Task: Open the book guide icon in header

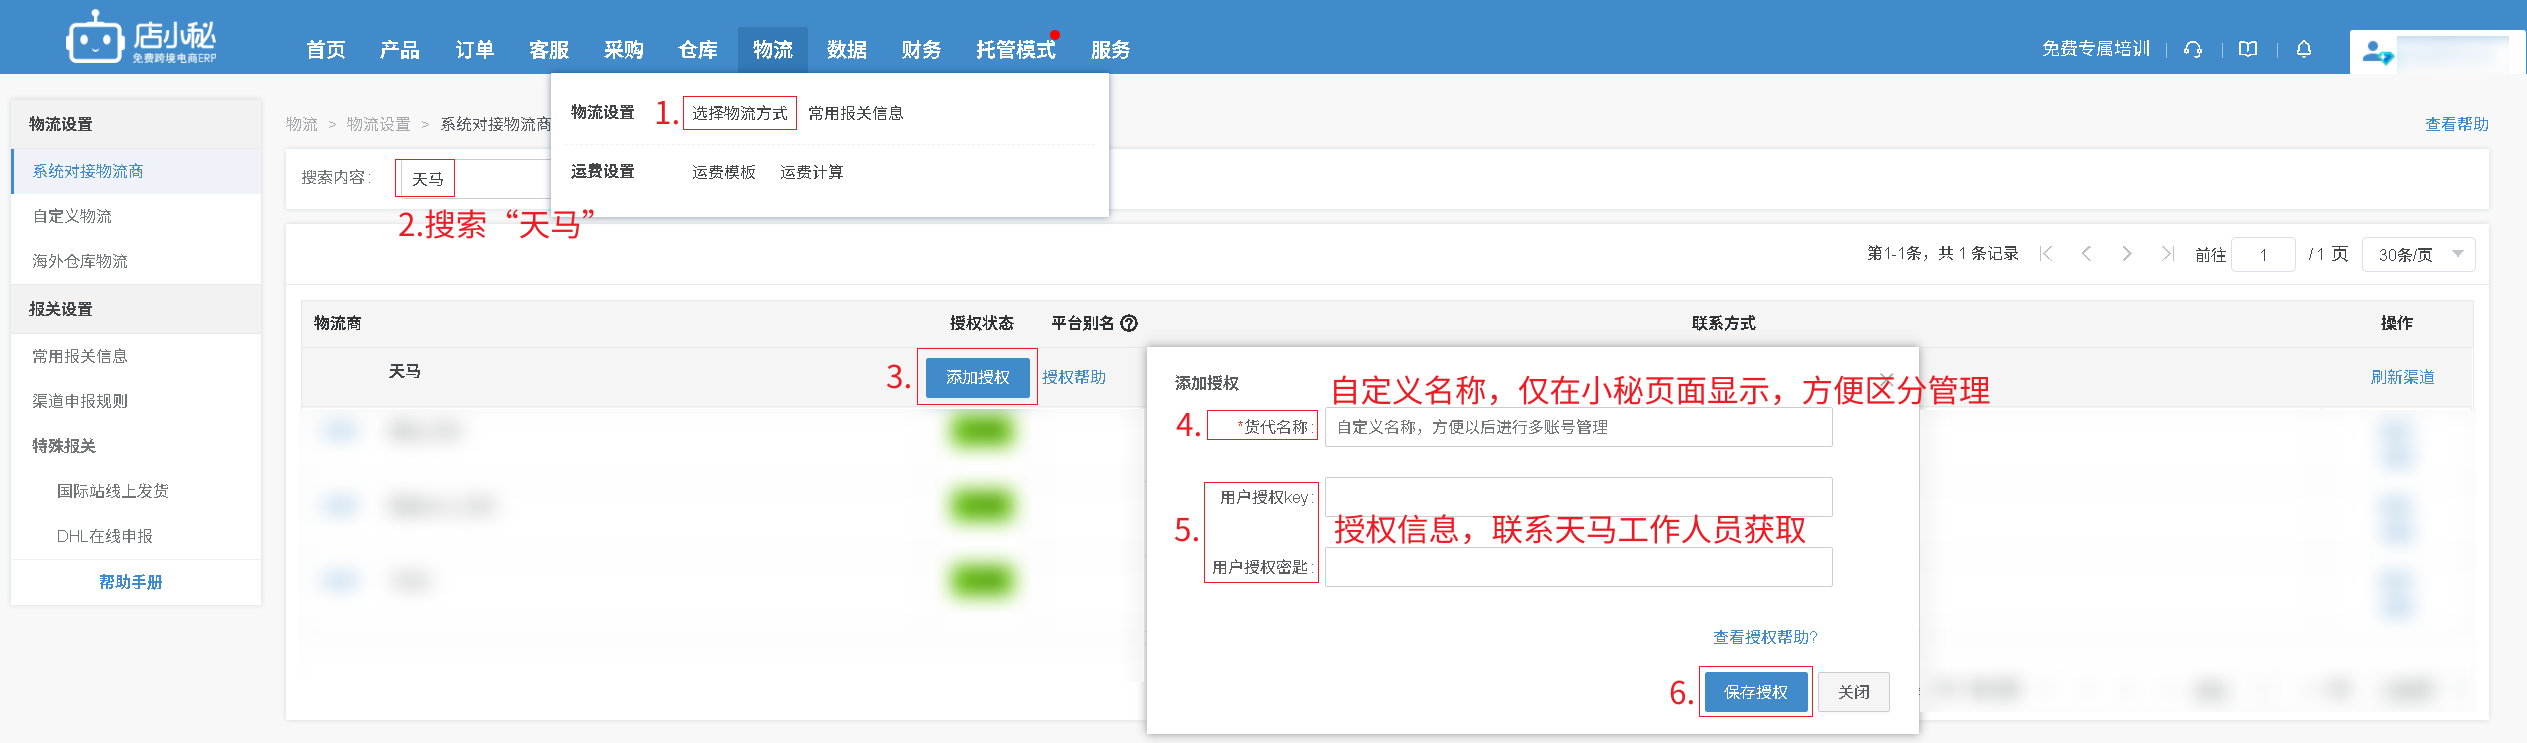Action: (x=2248, y=50)
